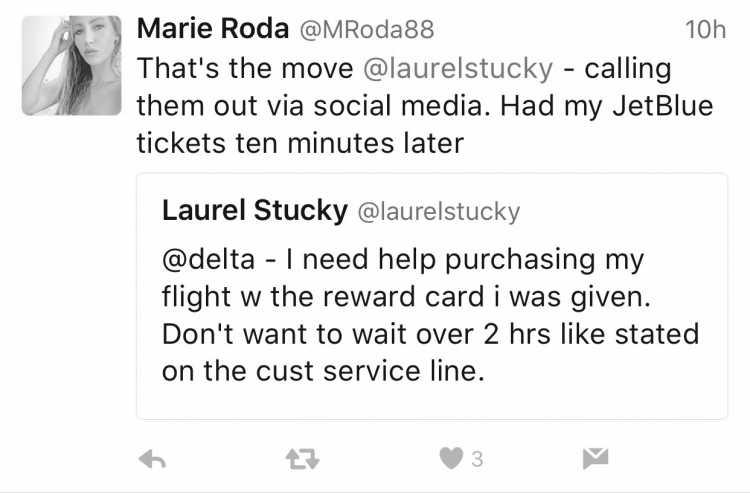Open Marie Roda's profile picture
Screen dimensions: 750x493
pos(72,66)
